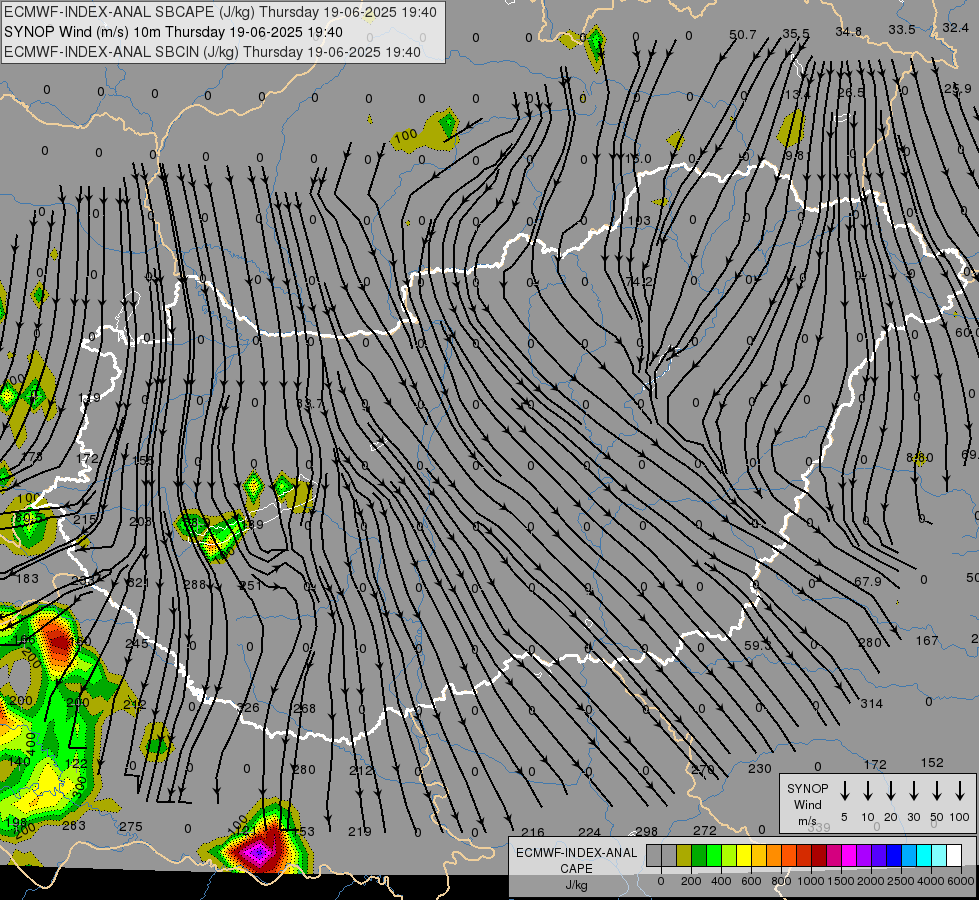Click the 30 m/s wind arrow in legend
This screenshot has width=979, height=900.
pyautogui.click(x=913, y=791)
